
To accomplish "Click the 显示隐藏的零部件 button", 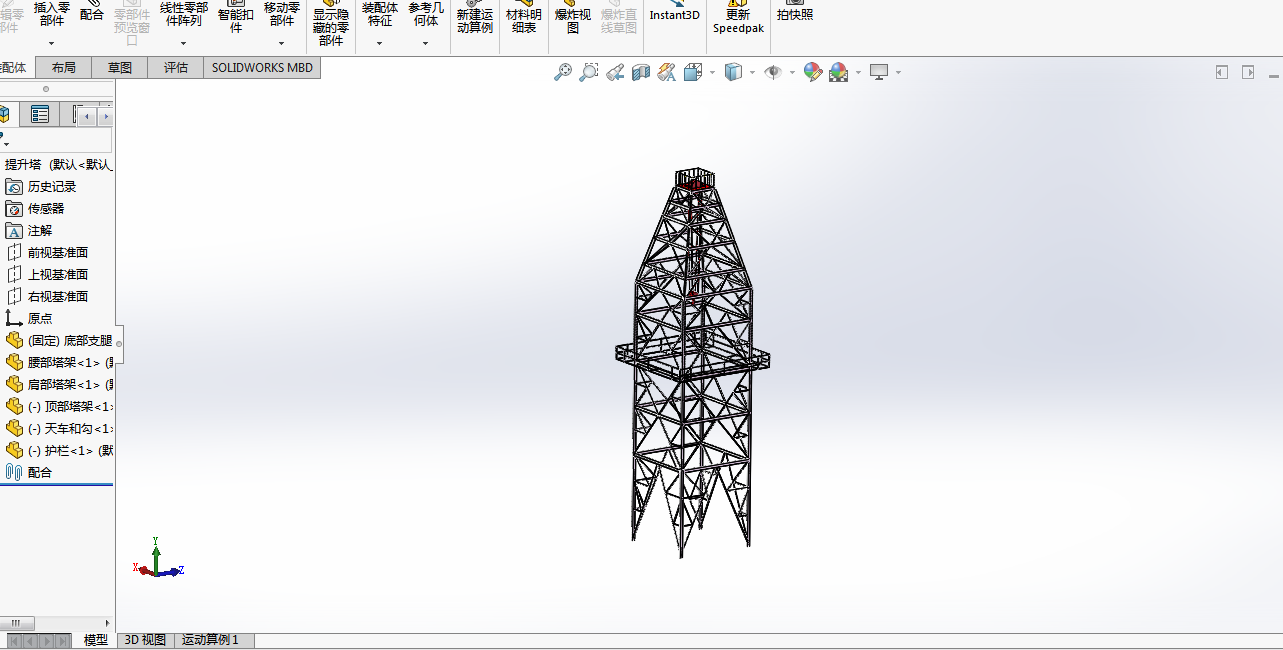I will (331, 25).
